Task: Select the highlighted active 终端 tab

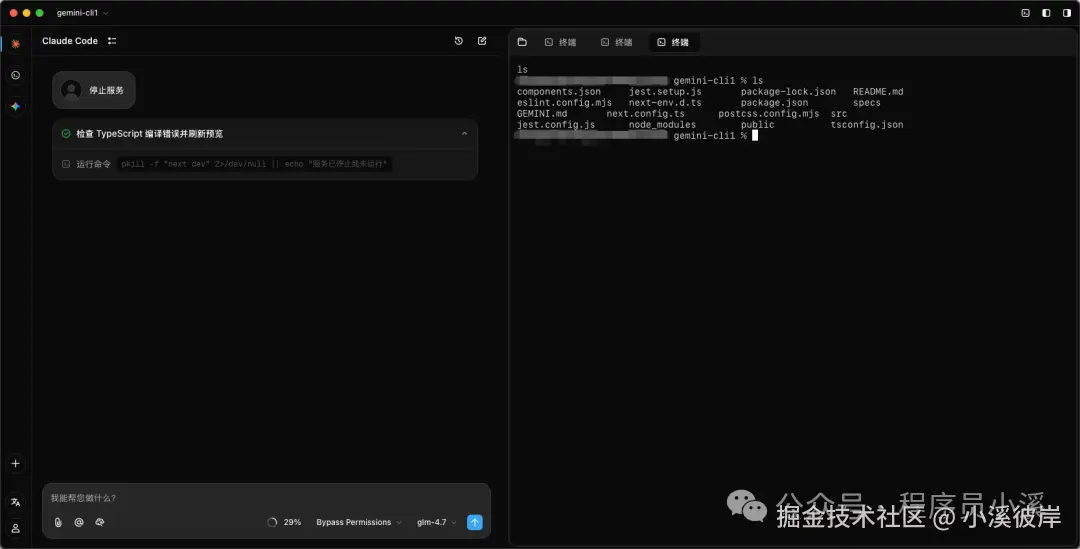Action: [x=673, y=42]
